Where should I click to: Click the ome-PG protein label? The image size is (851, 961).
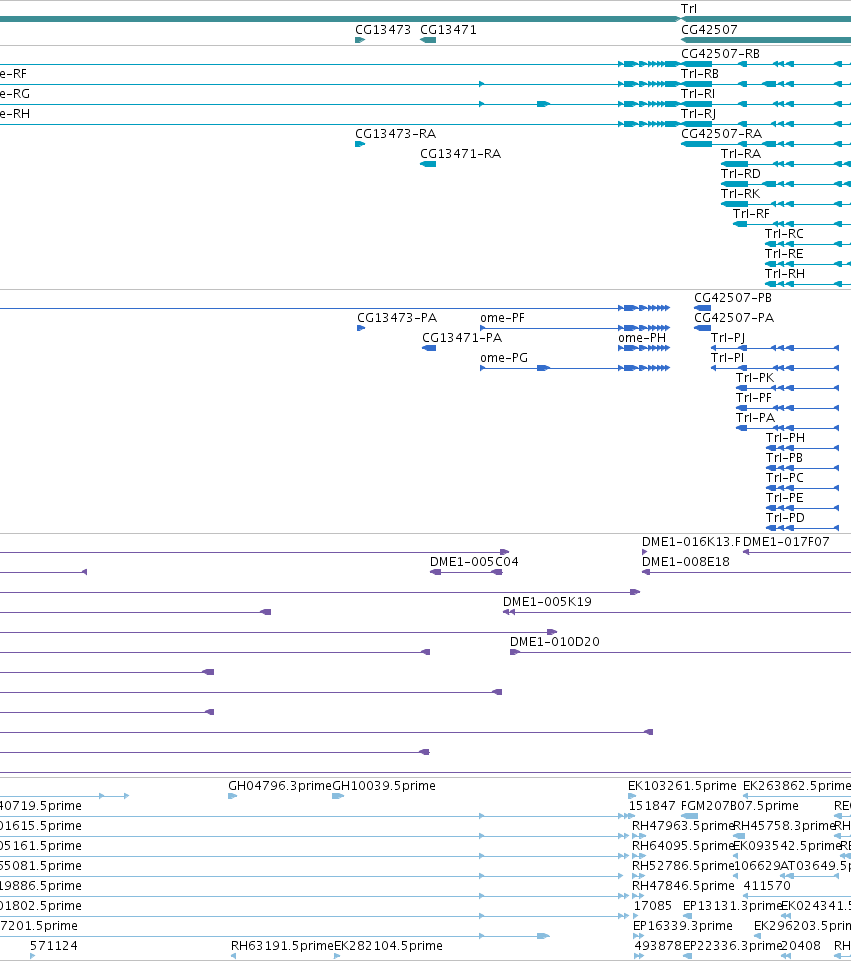pyautogui.click(x=504, y=358)
